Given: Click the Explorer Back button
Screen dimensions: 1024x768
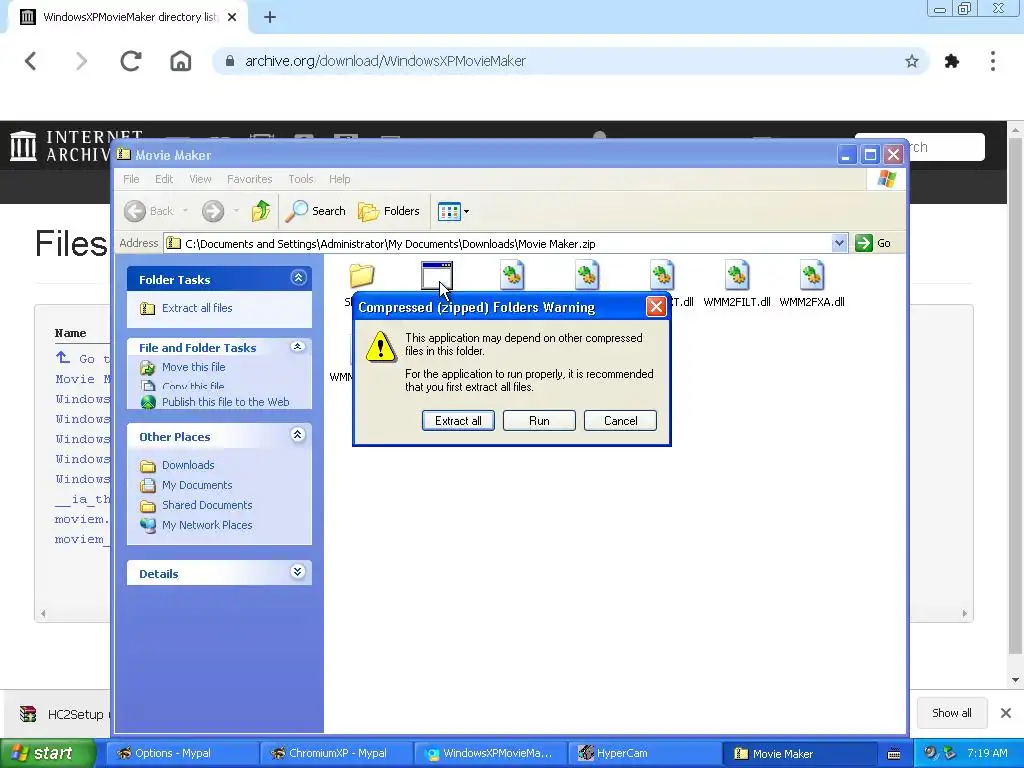Looking at the screenshot, I should [x=150, y=211].
